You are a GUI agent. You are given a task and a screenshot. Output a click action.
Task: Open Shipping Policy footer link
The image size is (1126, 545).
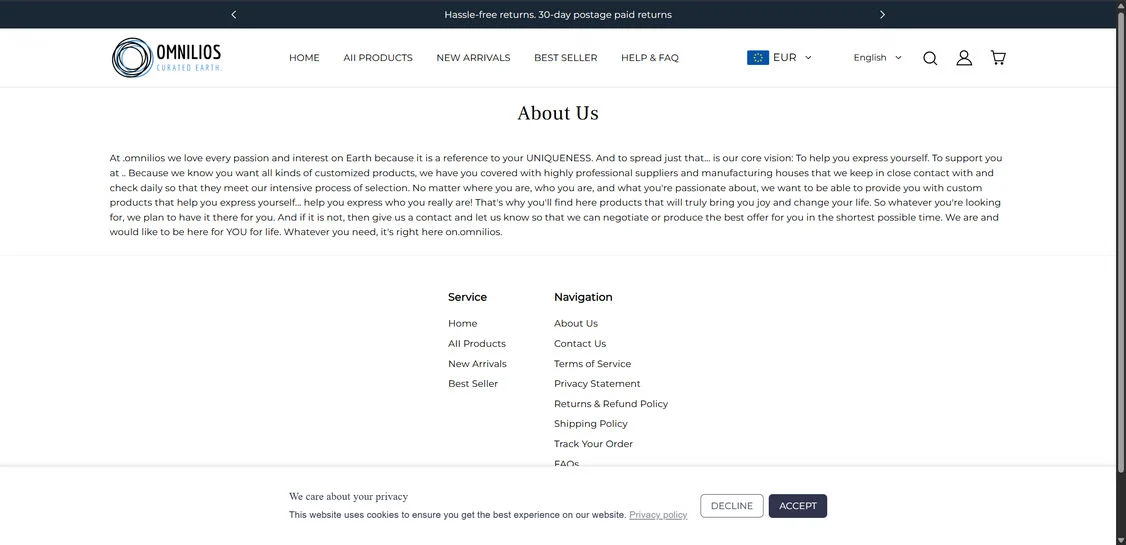[x=590, y=424]
